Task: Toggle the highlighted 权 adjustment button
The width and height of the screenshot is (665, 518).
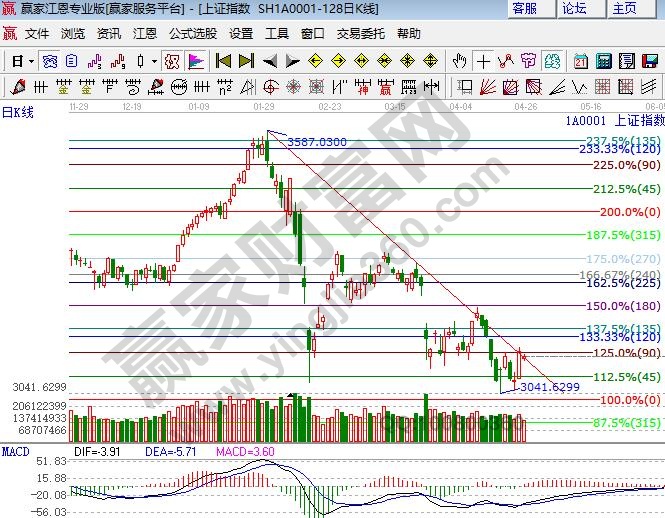Action: (171, 61)
